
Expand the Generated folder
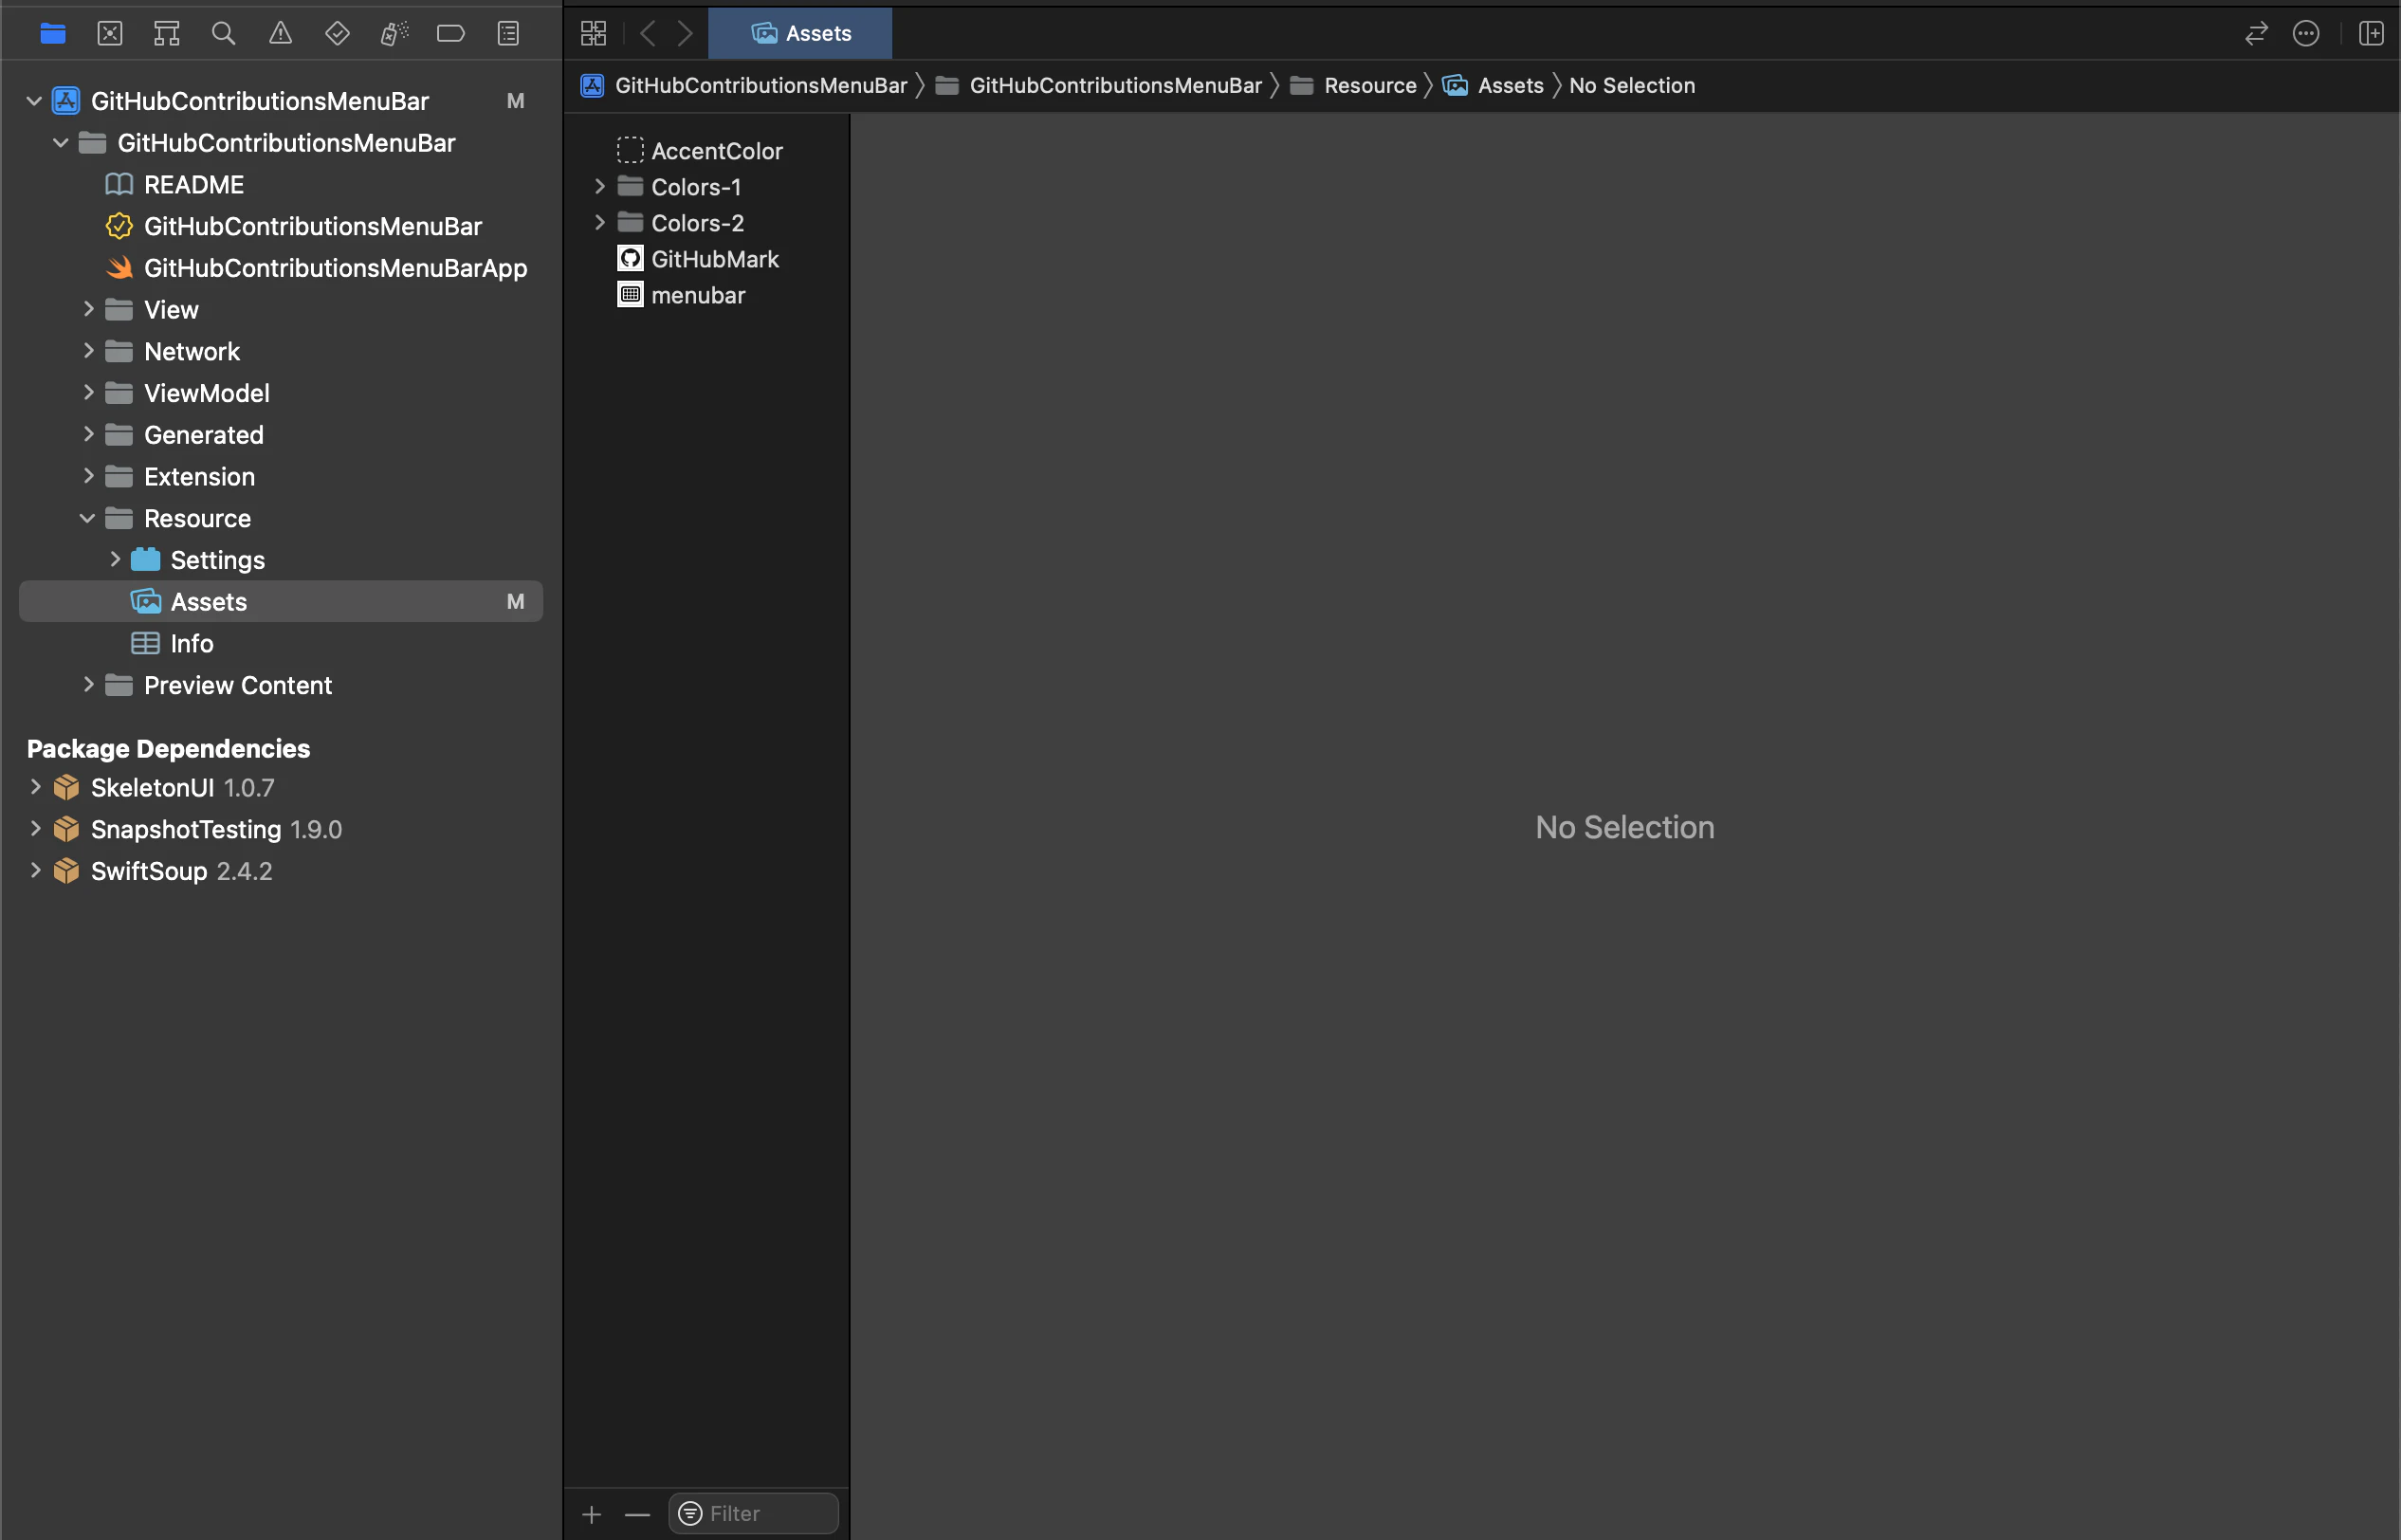pyautogui.click(x=88, y=434)
